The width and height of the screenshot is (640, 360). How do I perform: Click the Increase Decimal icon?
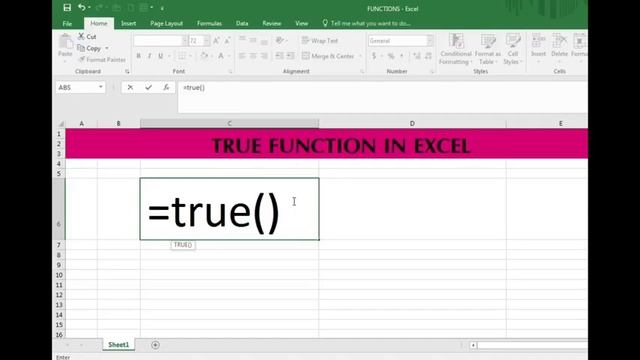(x=417, y=56)
